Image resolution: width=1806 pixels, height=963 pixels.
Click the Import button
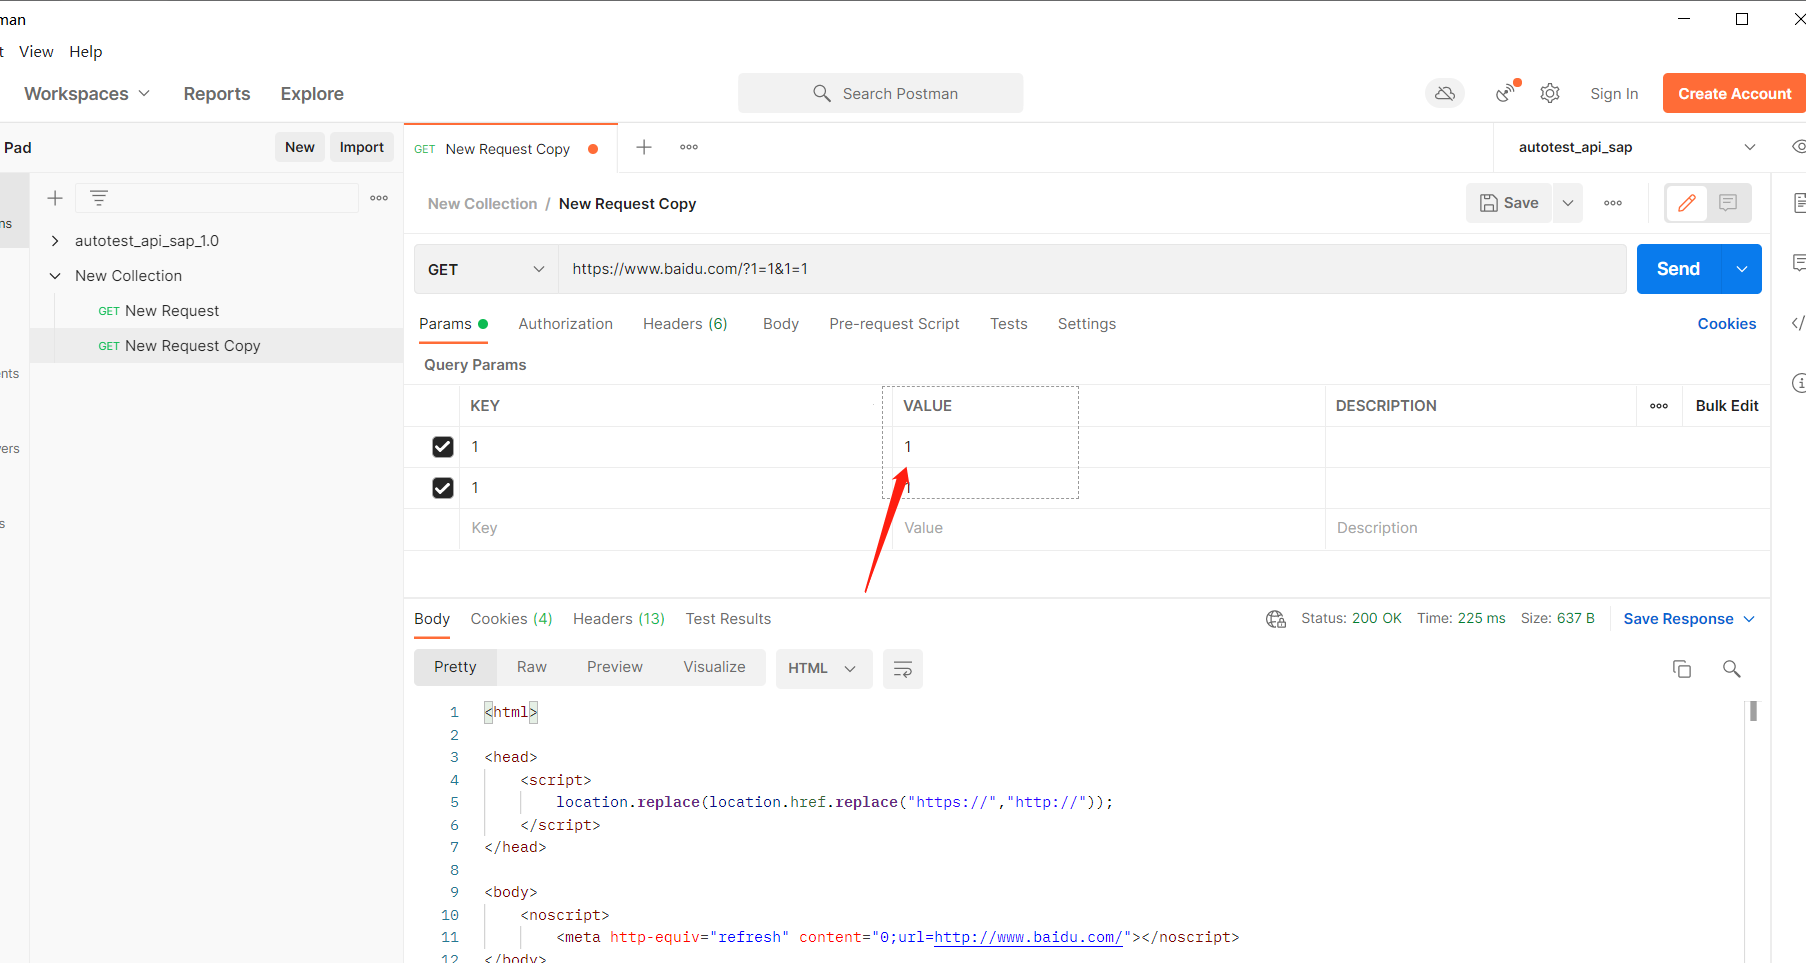pos(362,147)
